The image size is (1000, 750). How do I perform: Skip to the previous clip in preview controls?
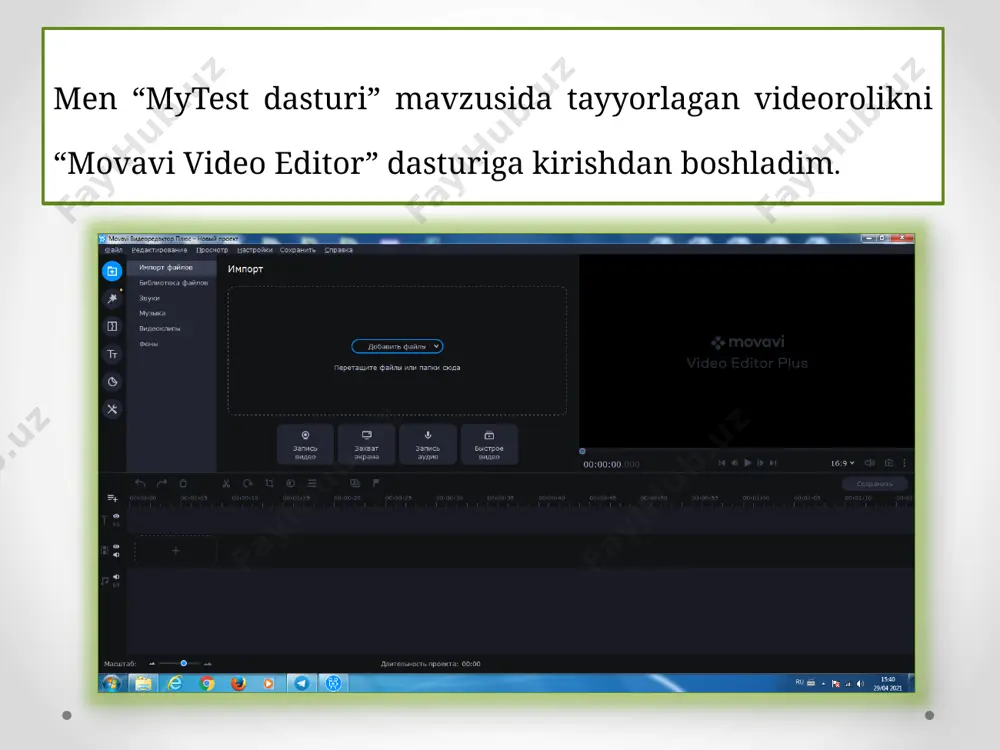click(721, 463)
